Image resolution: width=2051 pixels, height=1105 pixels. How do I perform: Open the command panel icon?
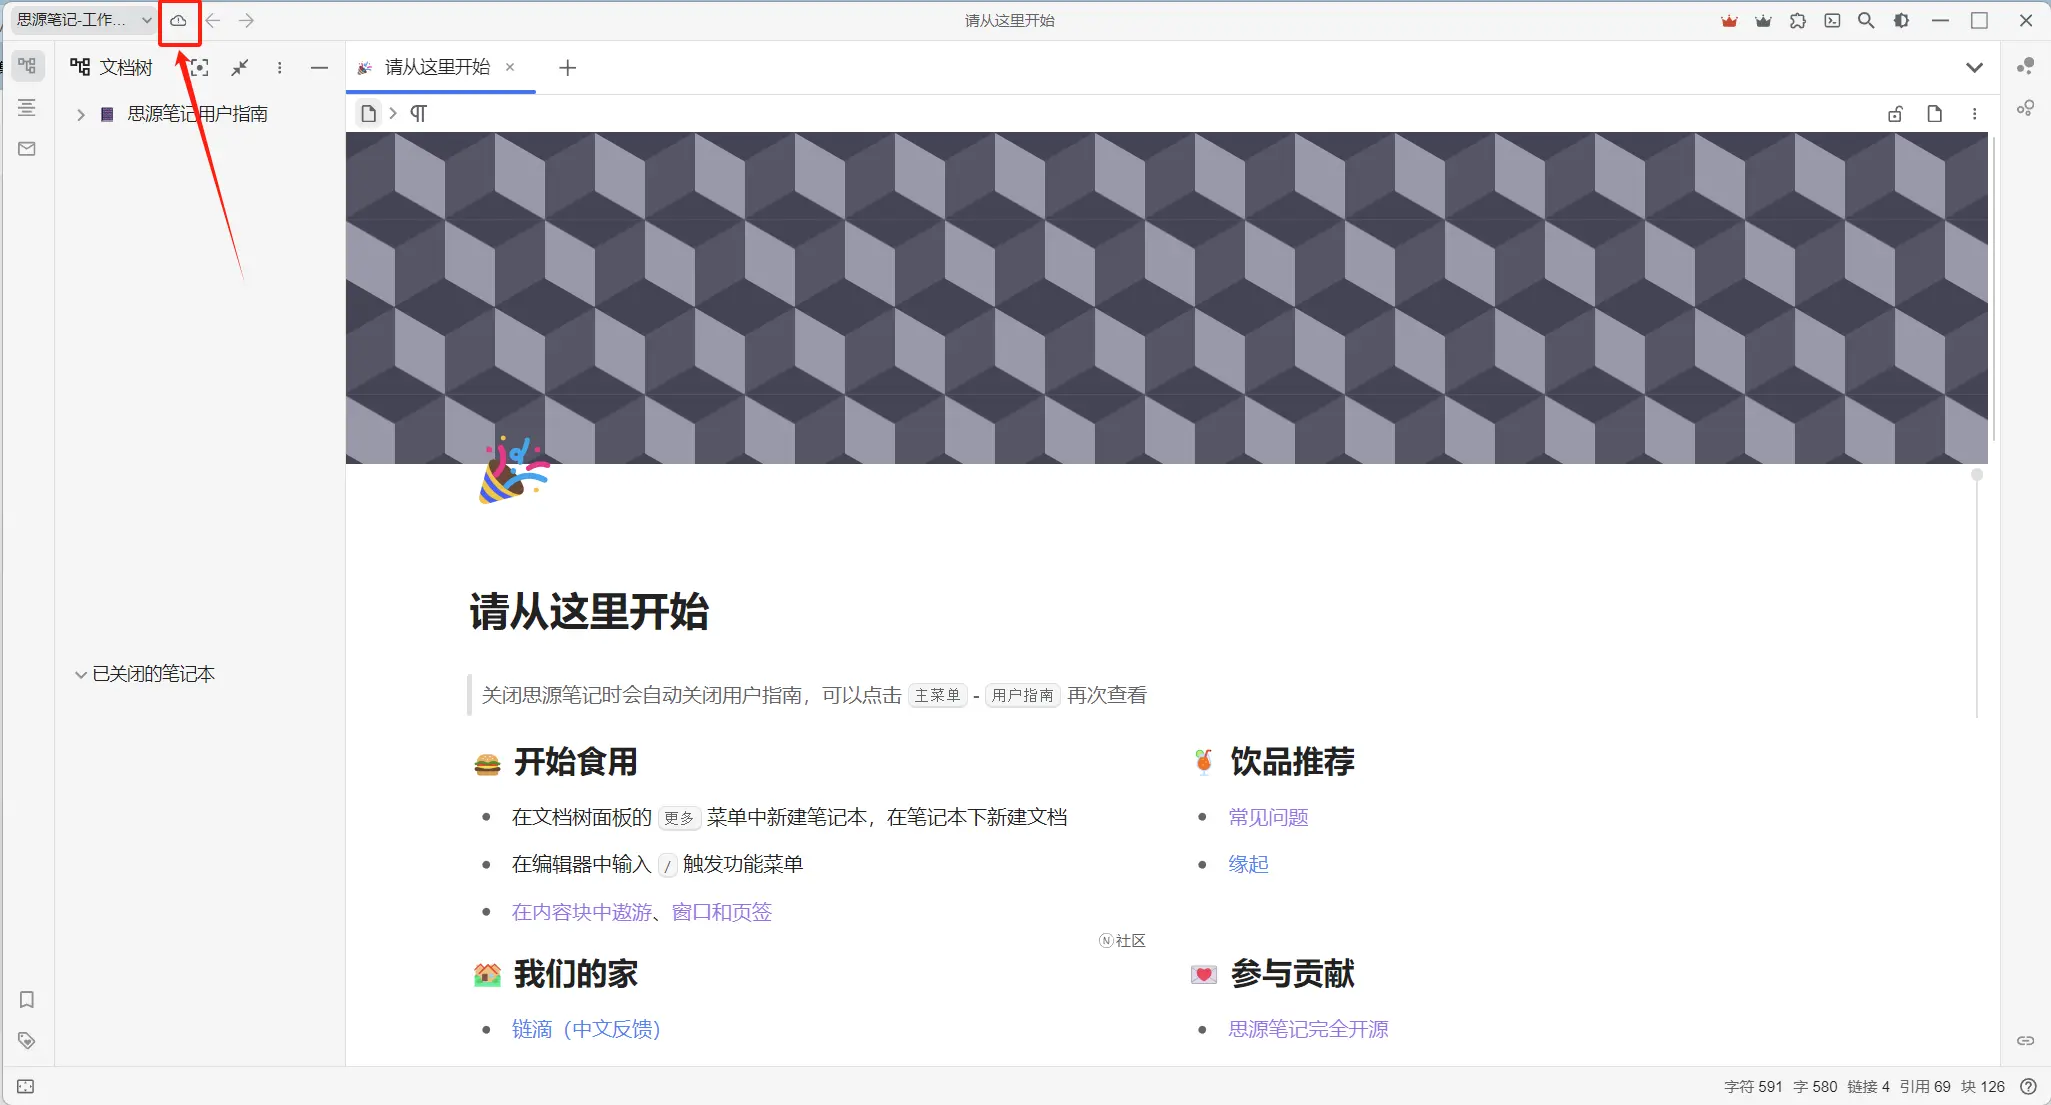tap(1832, 20)
